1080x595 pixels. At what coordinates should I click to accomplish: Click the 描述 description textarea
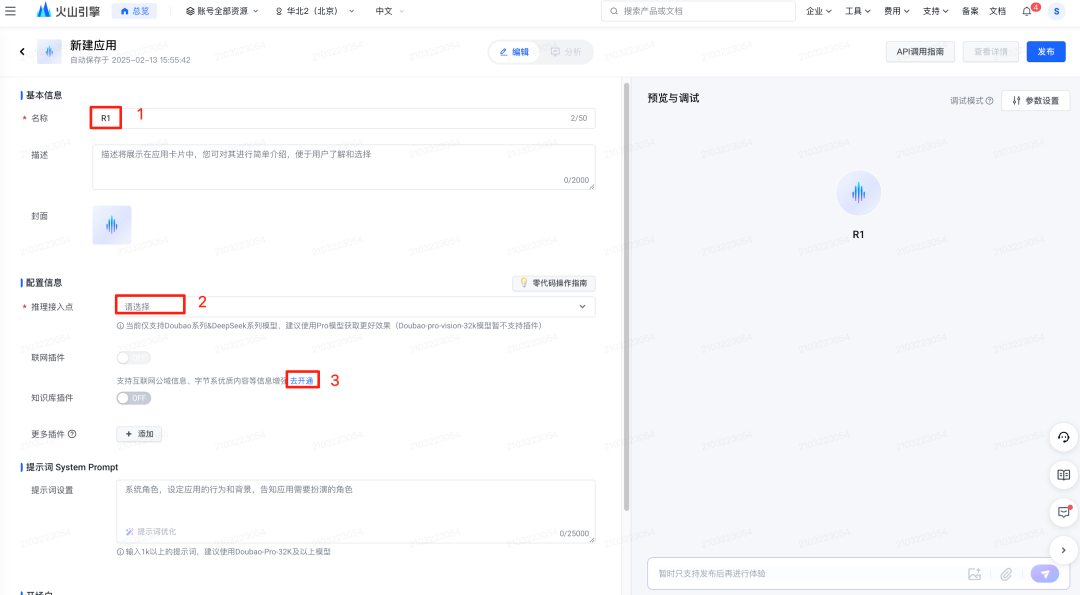pyautogui.click(x=343, y=167)
